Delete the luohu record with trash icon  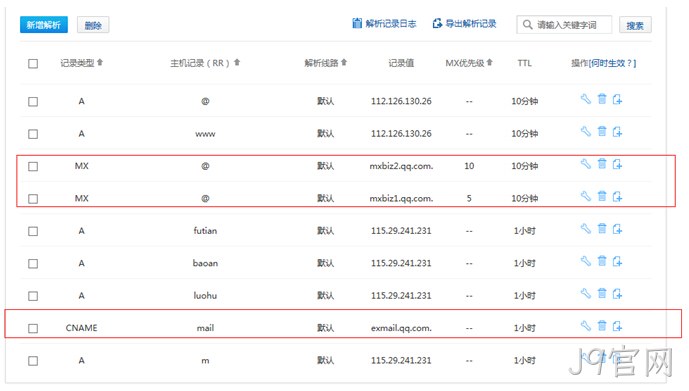(x=602, y=293)
